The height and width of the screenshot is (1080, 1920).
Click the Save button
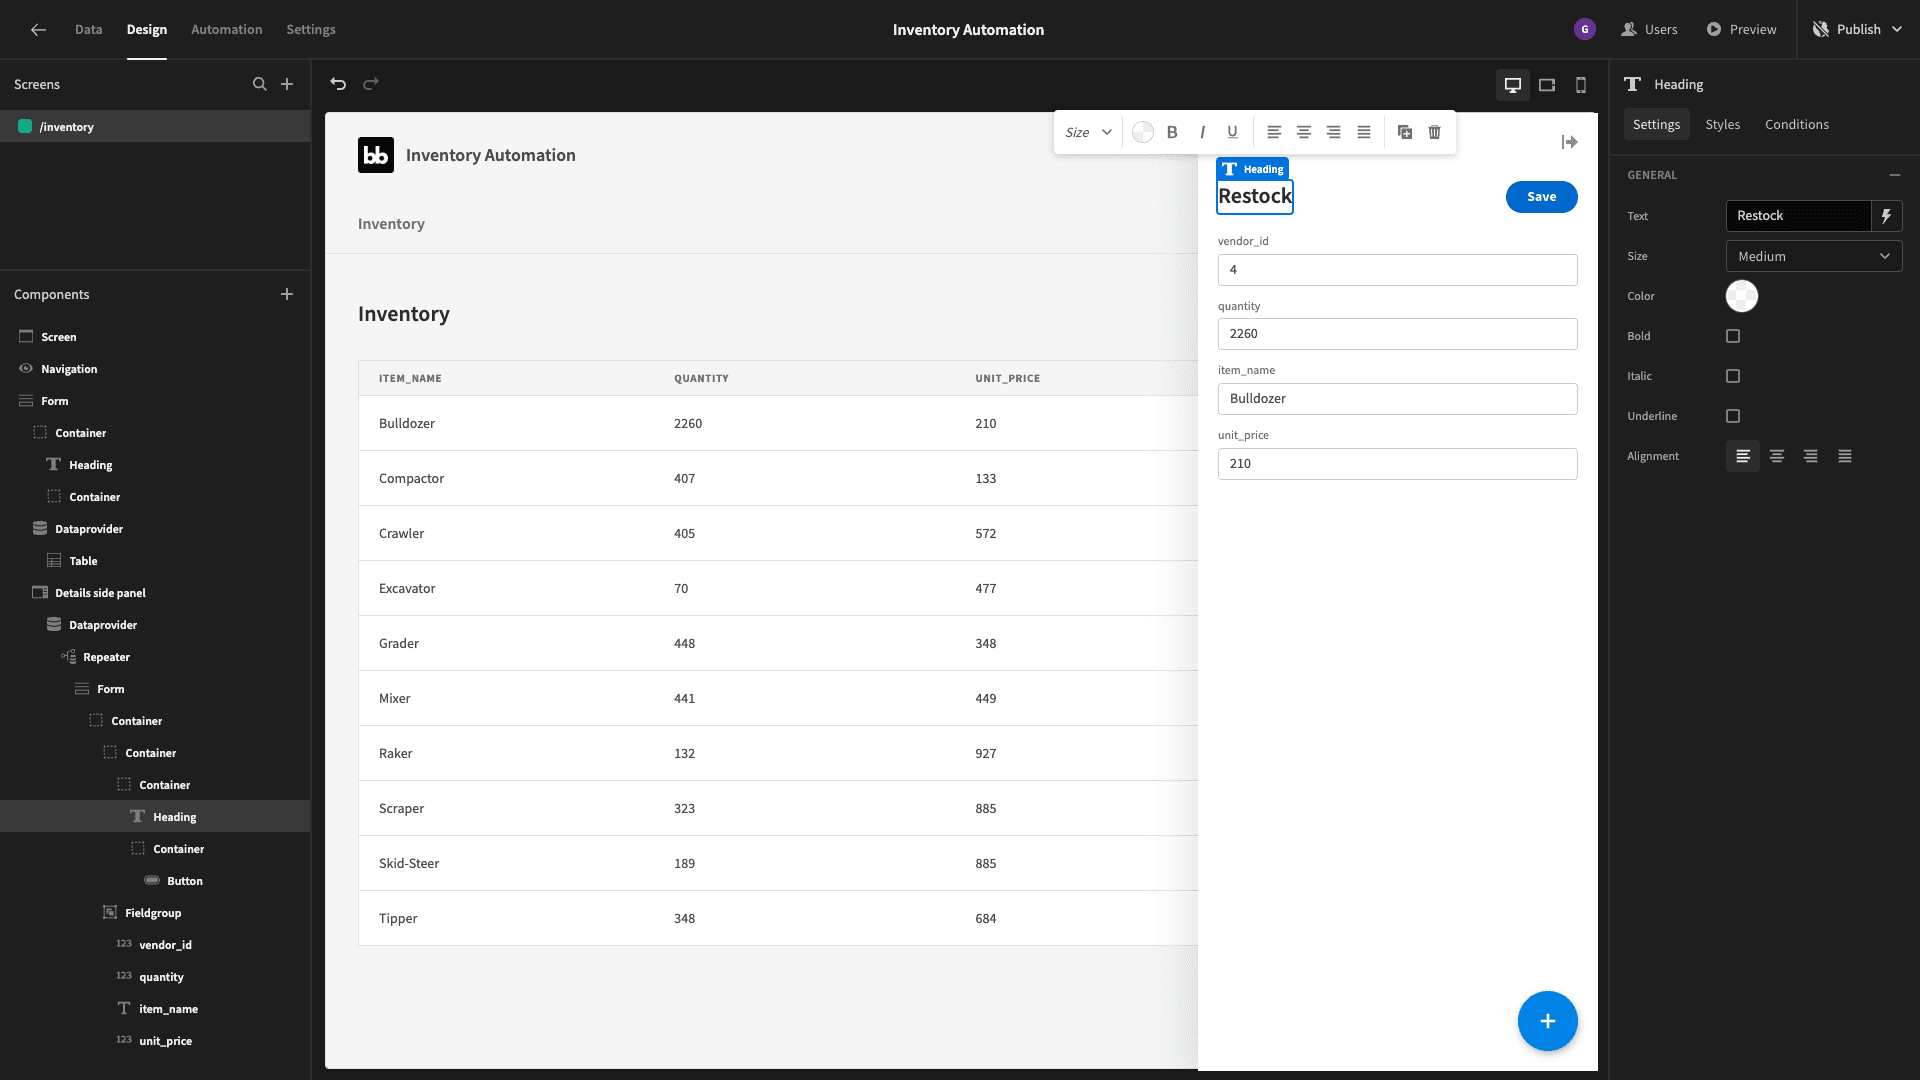pyautogui.click(x=1541, y=197)
